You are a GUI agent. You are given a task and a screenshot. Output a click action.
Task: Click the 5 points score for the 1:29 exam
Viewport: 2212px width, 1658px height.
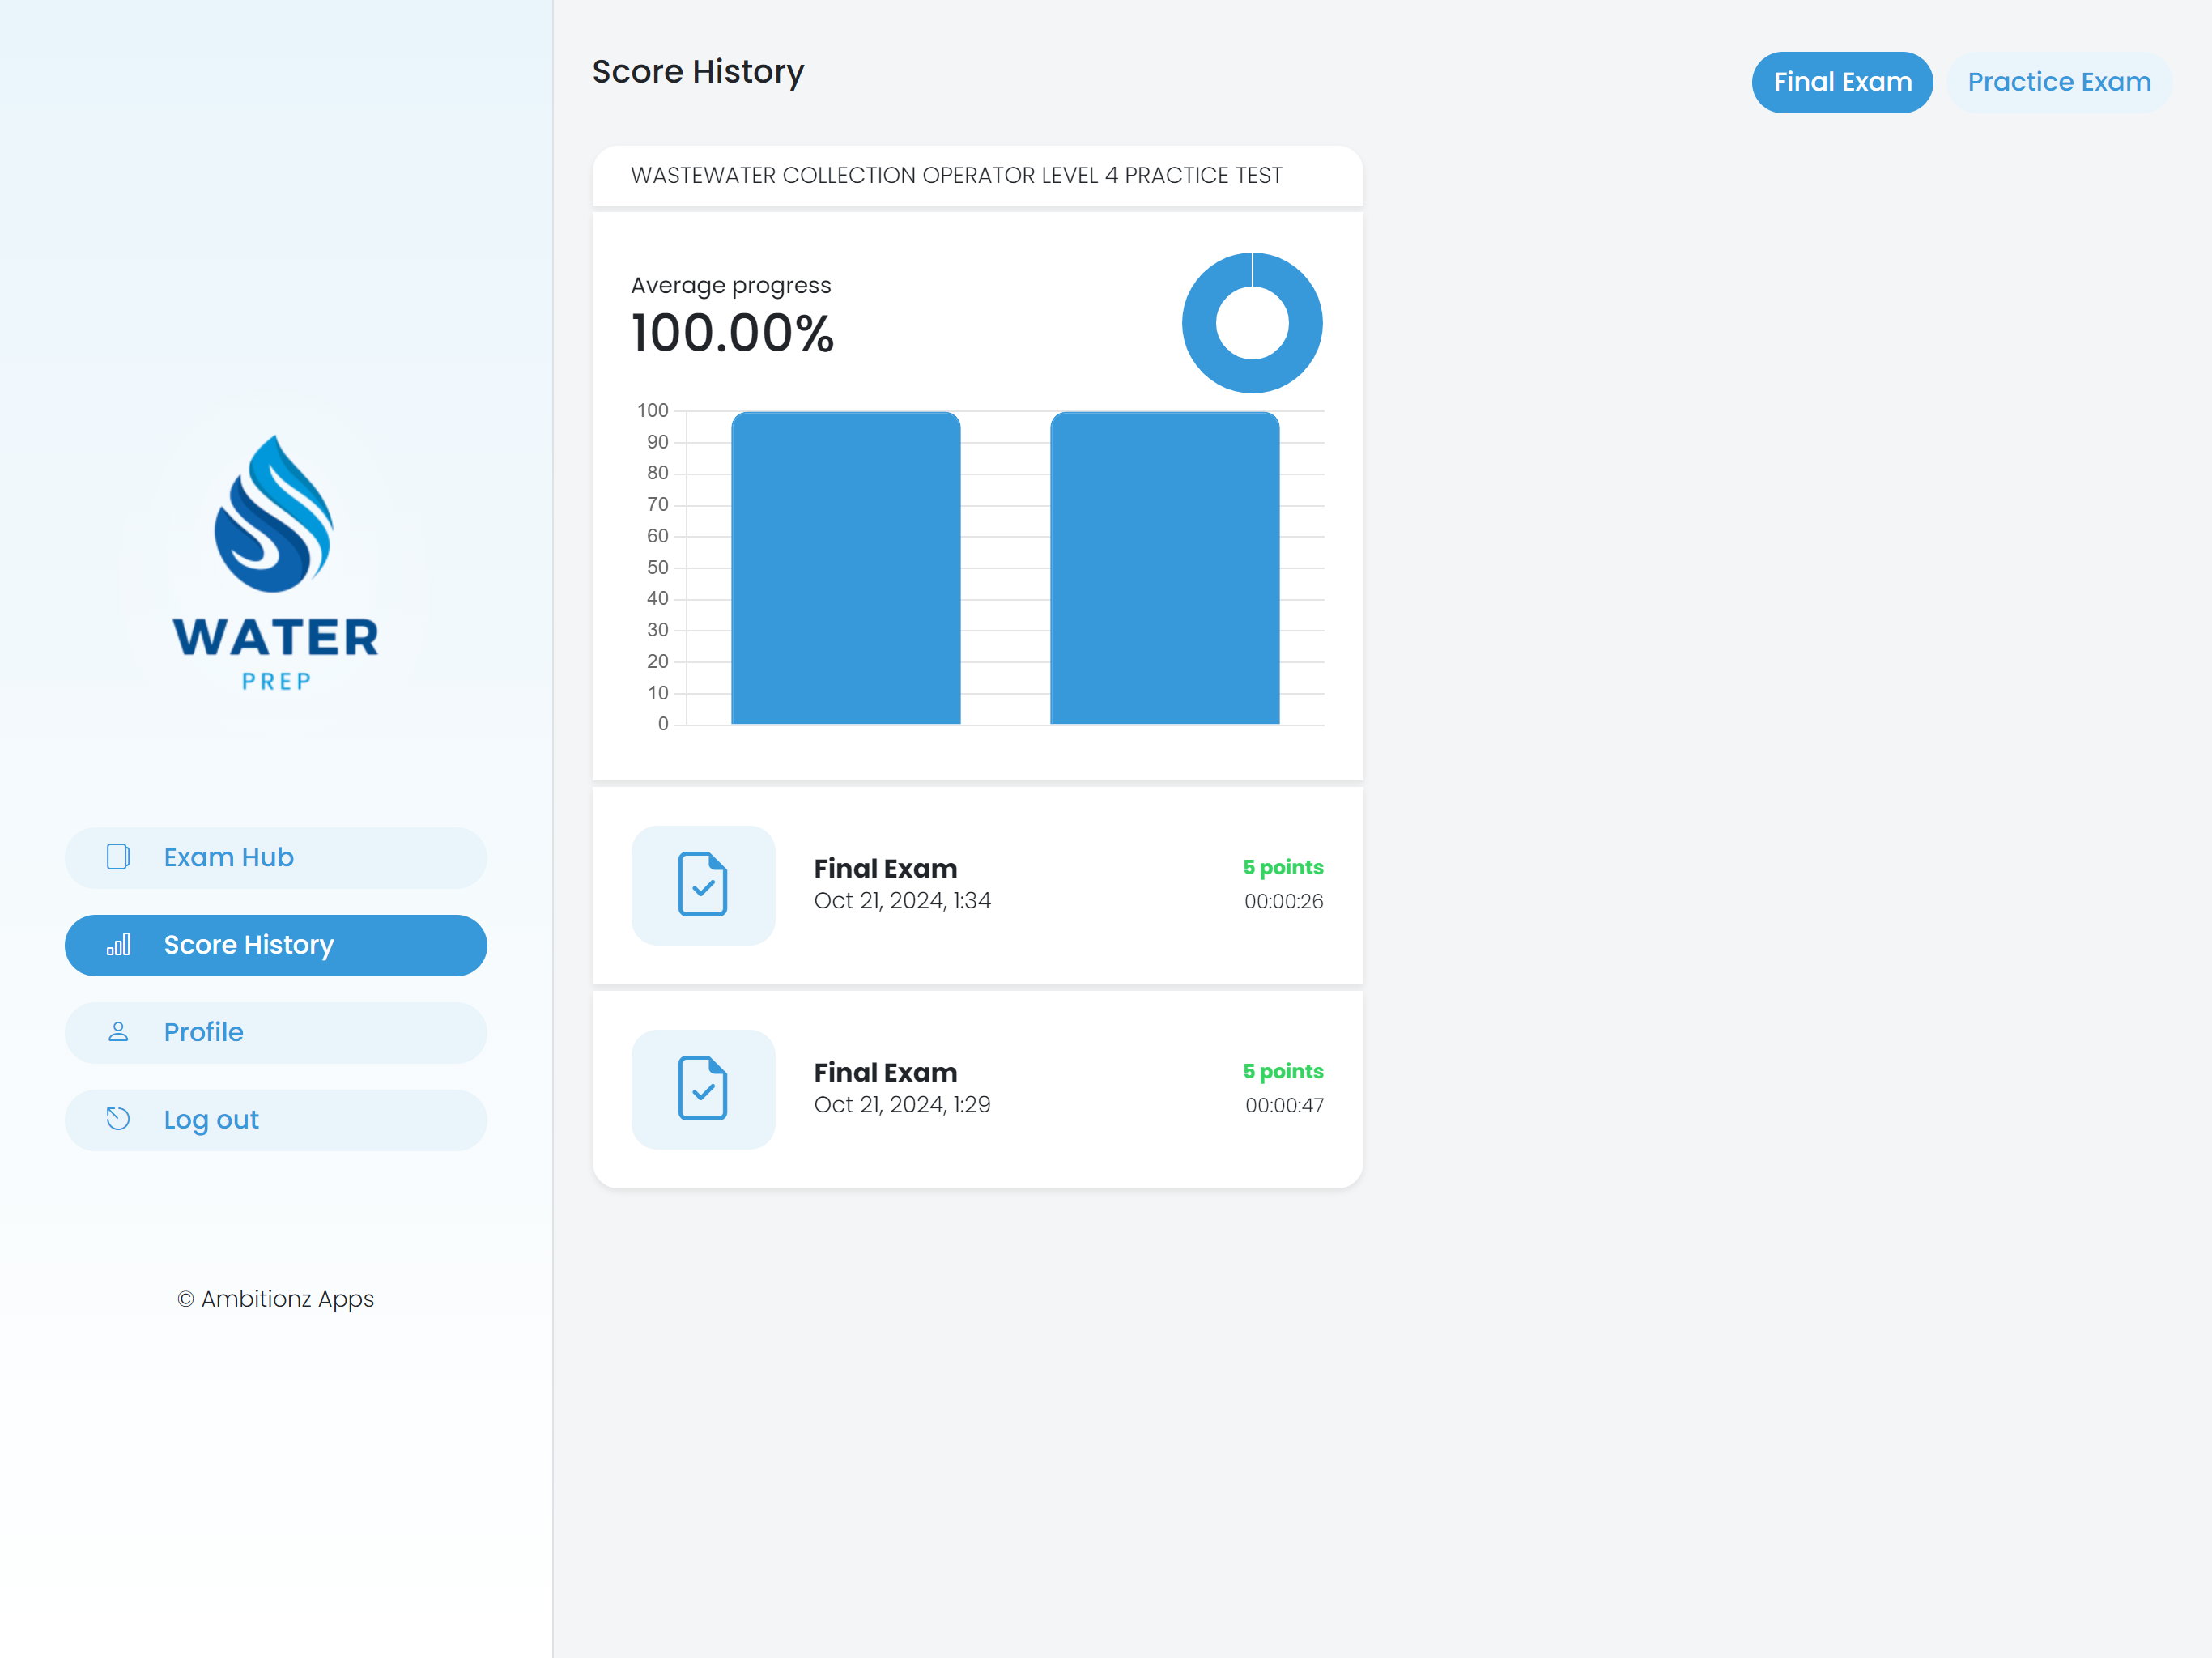click(x=1283, y=1071)
